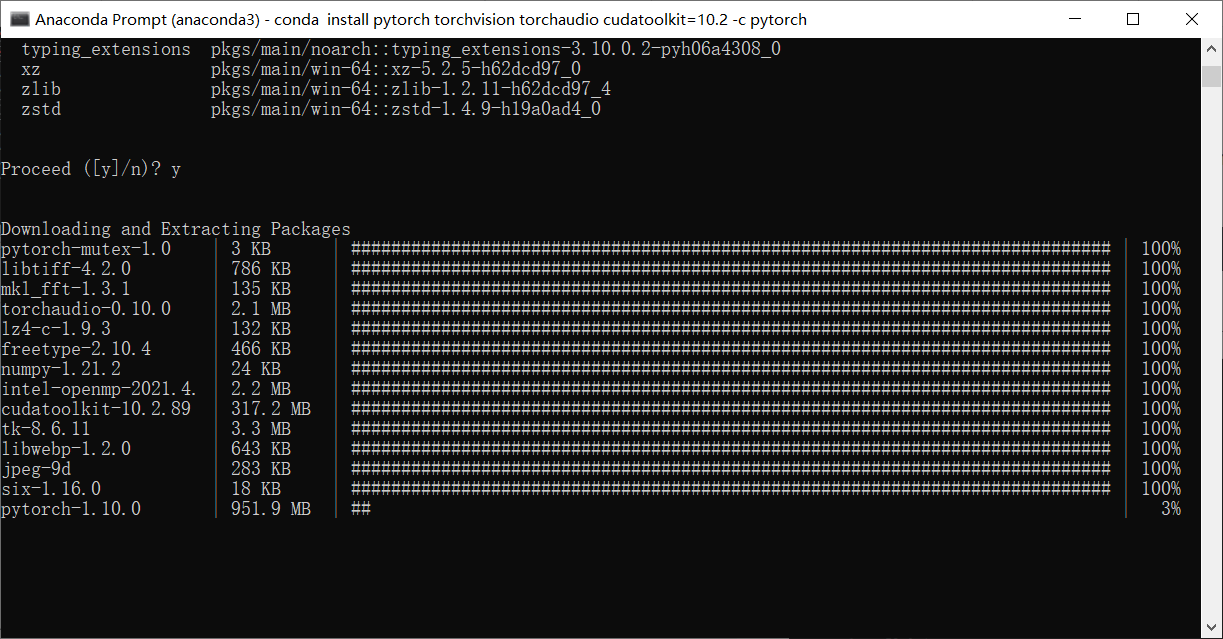The image size is (1223, 639).
Task: Click the mkl_fft-1.3.1 row name
Action: 66,289
